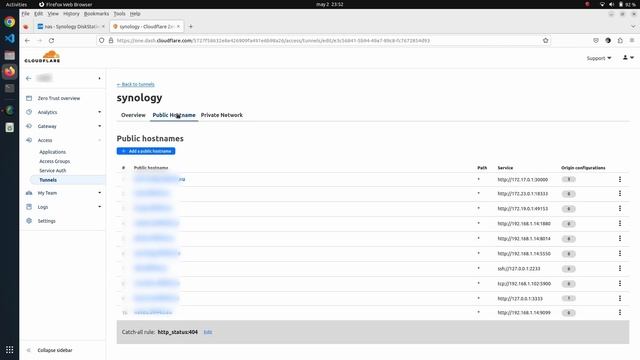Open row menu for http://172.17.0.1:30000

click(620, 179)
